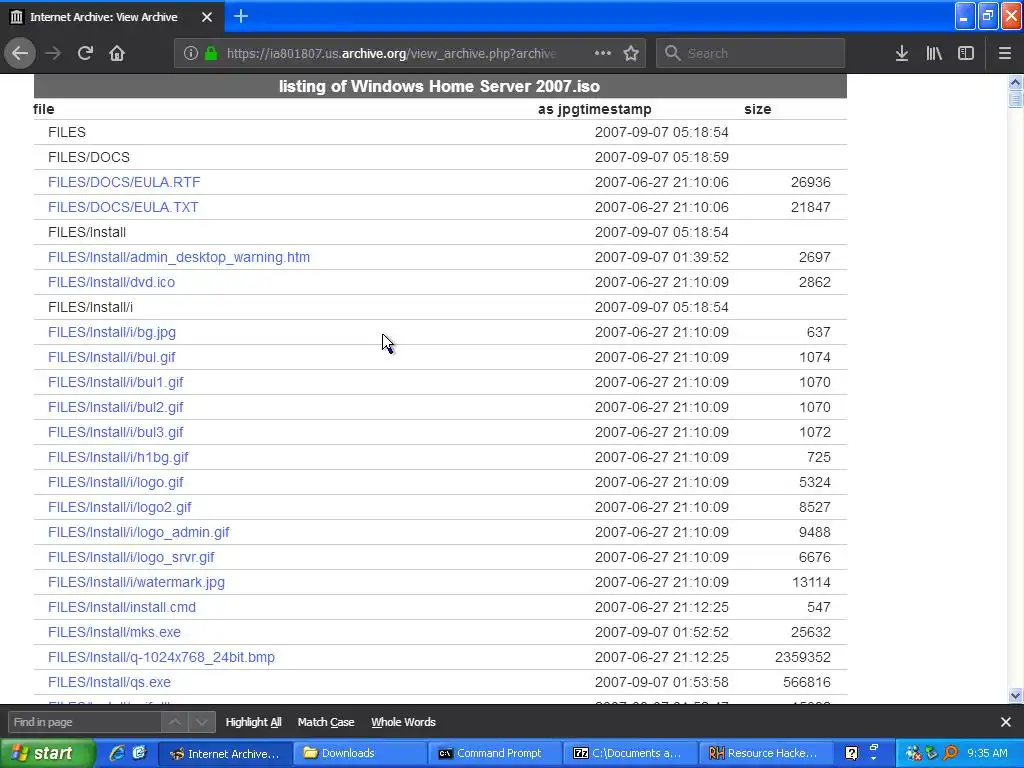Switch to 7-Zip C:\Documents taskbar button

pos(631,753)
